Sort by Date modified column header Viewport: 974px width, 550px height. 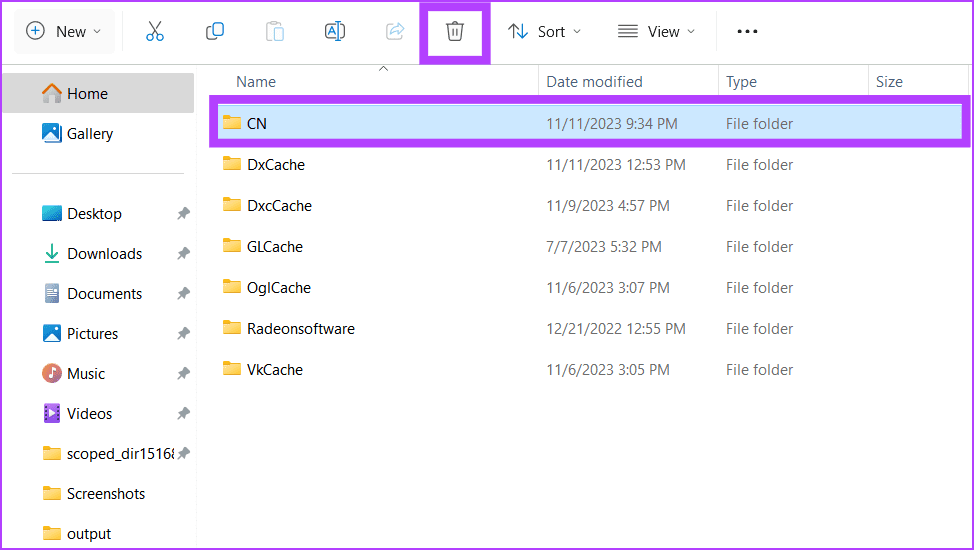pyautogui.click(x=594, y=82)
